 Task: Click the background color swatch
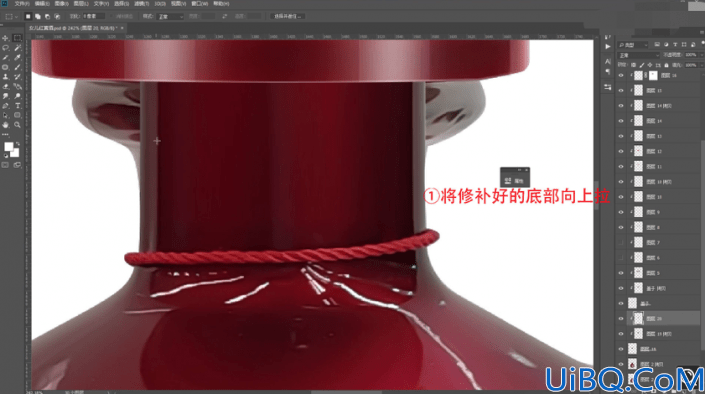[x=15, y=153]
